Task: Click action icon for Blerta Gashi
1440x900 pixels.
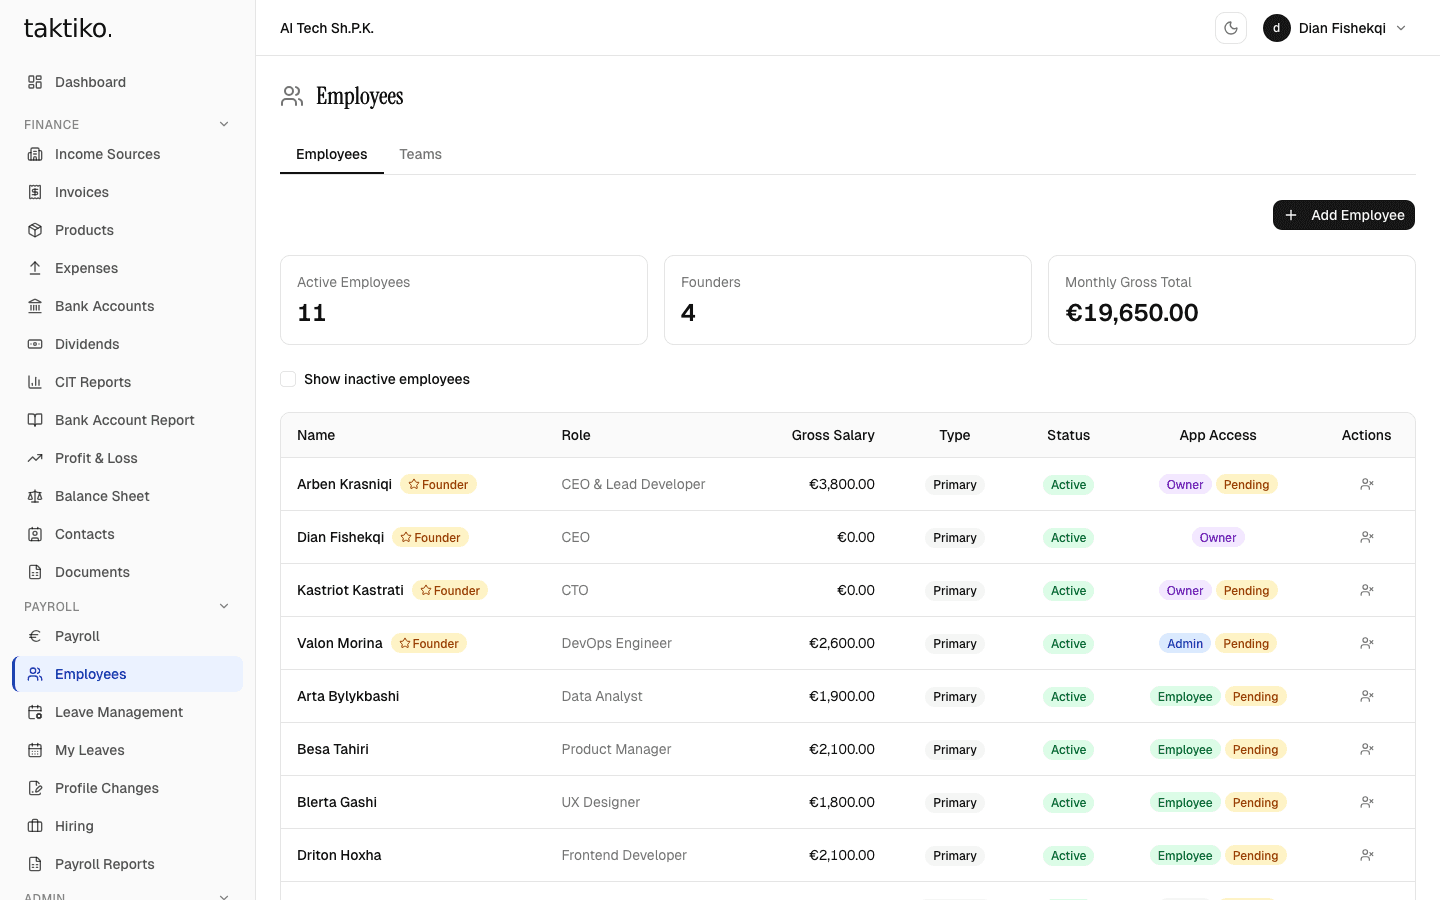Action: click(x=1366, y=802)
